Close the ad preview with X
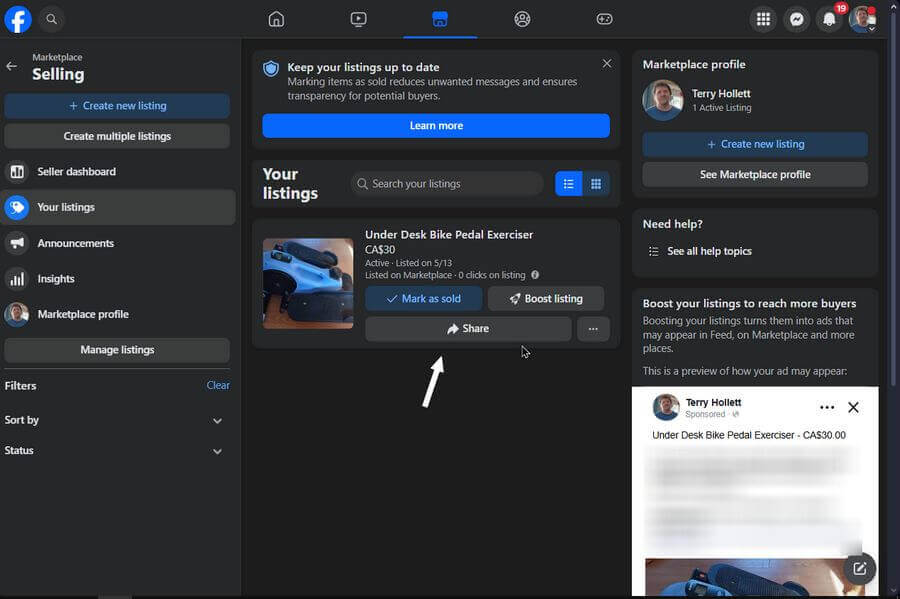900x599 pixels. click(x=854, y=407)
